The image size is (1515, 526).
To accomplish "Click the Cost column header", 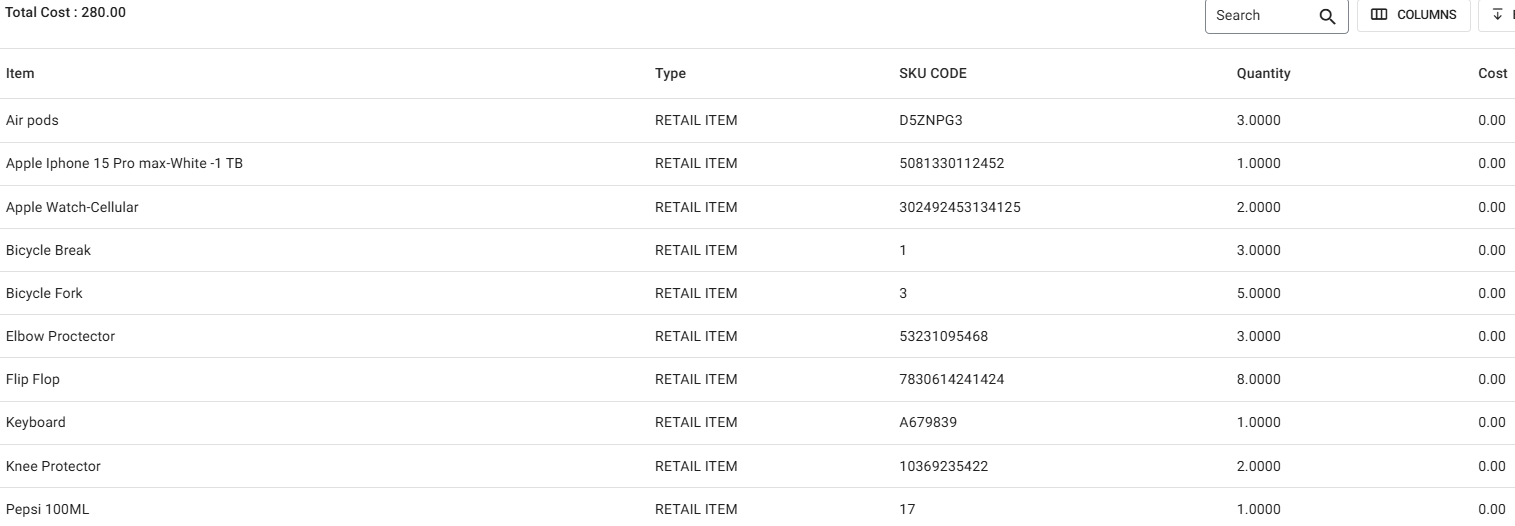I will pos(1492,73).
